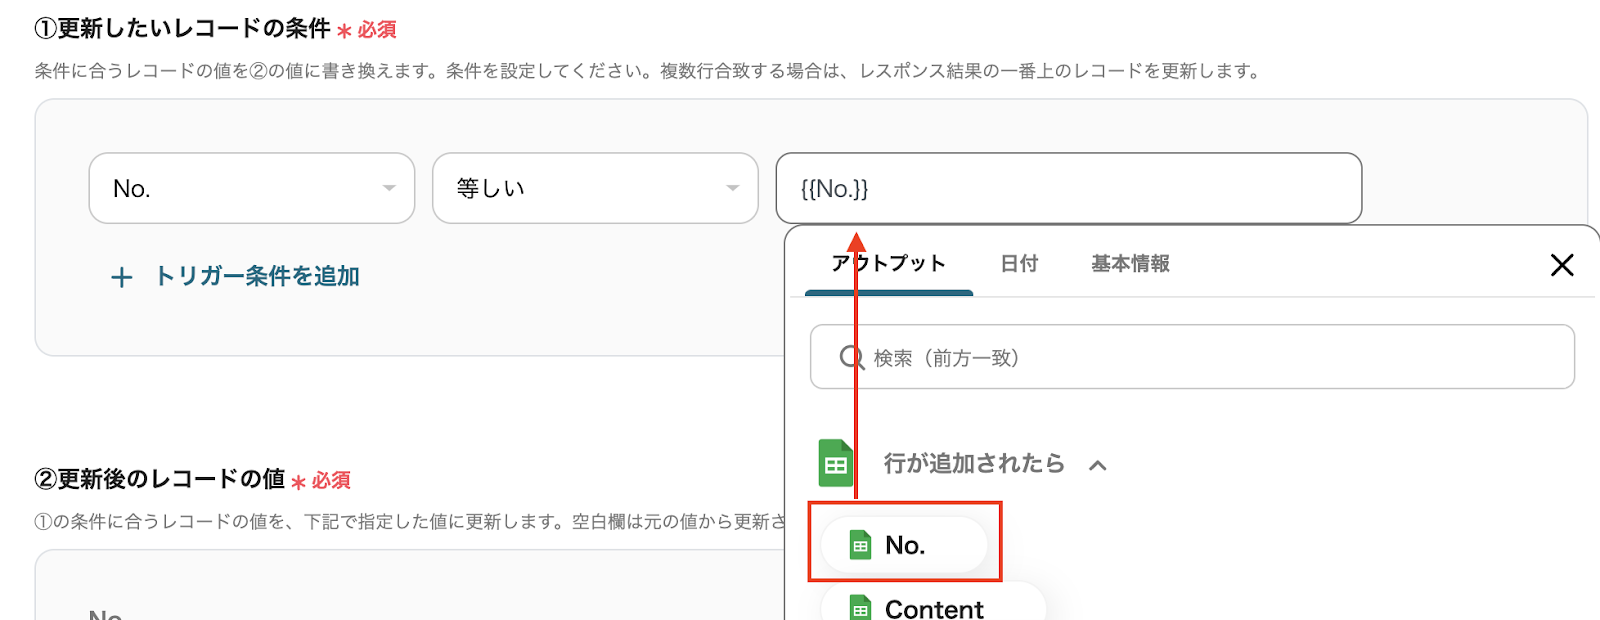Insert the No. output value
This screenshot has height=620, width=1600.
[905, 545]
